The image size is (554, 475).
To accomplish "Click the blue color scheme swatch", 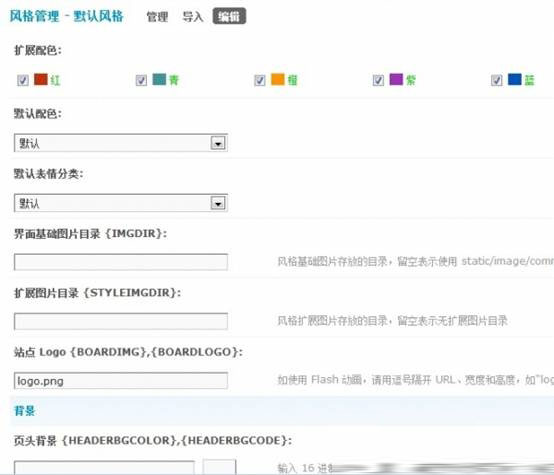I will pos(514,79).
